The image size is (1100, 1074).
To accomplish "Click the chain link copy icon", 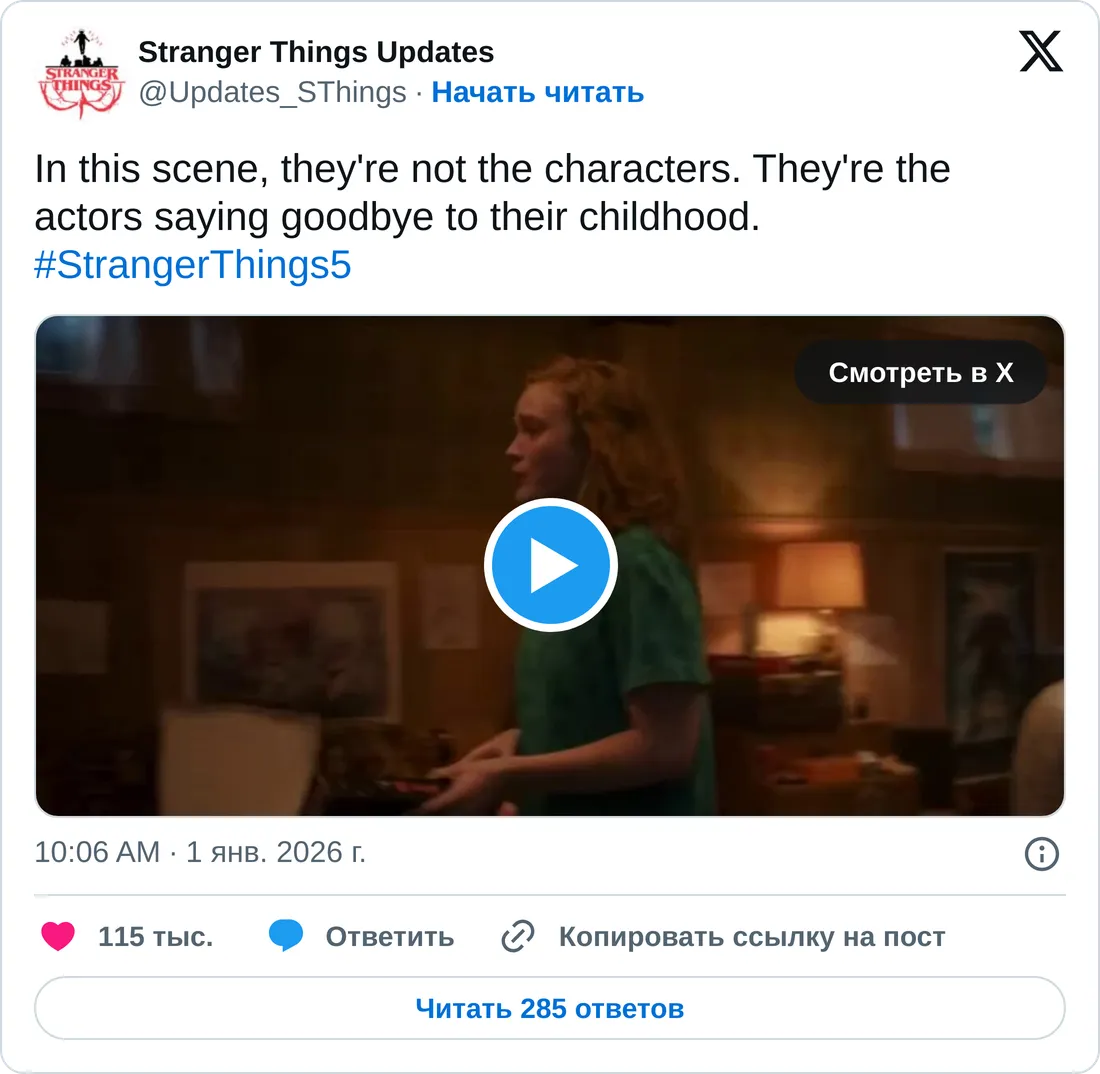I will click(x=518, y=937).
